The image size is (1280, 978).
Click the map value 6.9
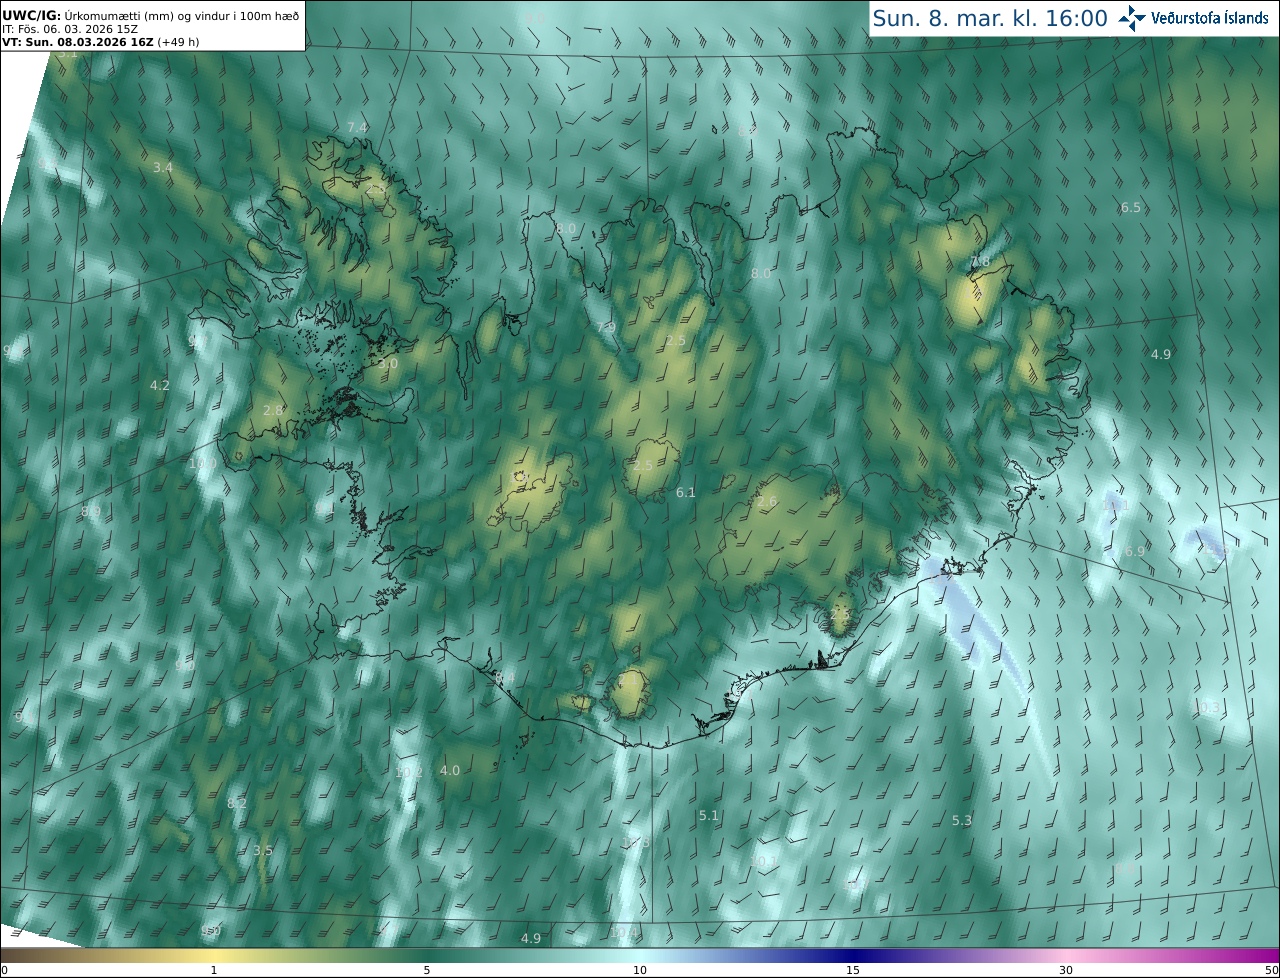pos(1135,552)
